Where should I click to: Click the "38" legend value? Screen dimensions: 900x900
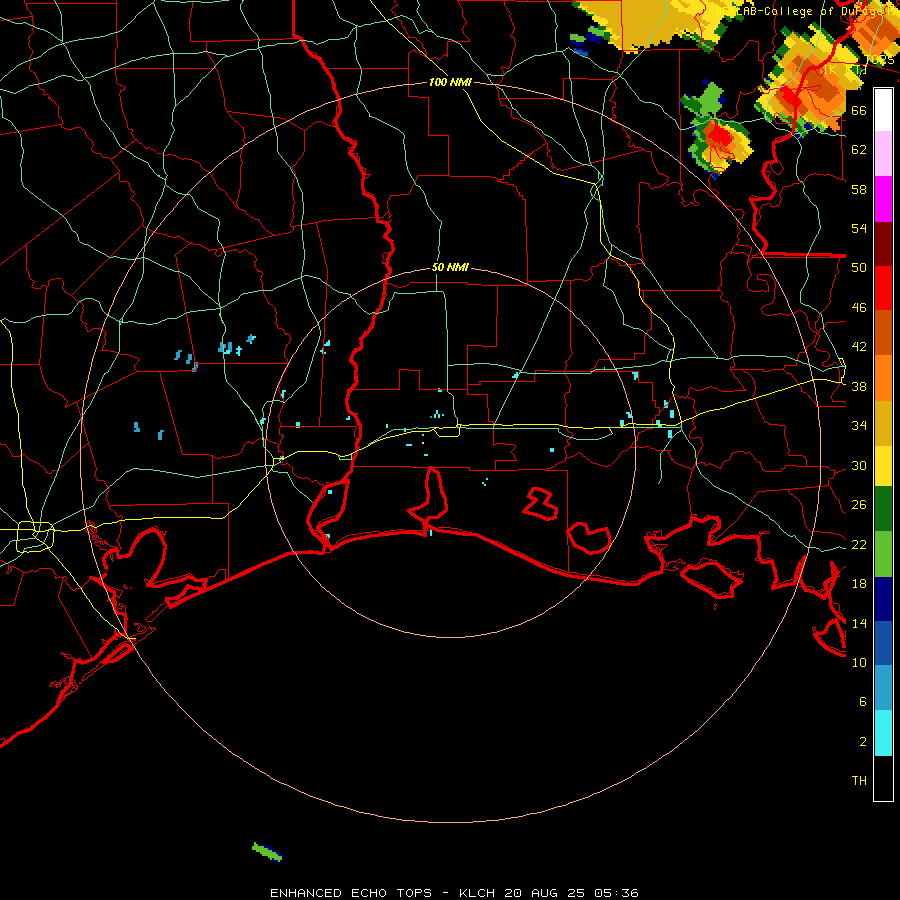[x=859, y=386]
